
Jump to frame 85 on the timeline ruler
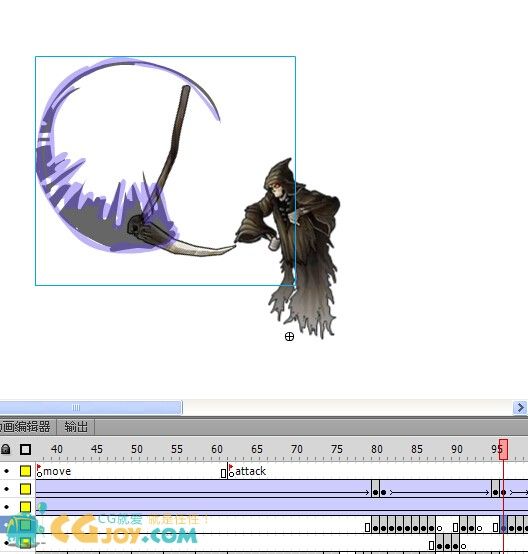(x=417, y=449)
